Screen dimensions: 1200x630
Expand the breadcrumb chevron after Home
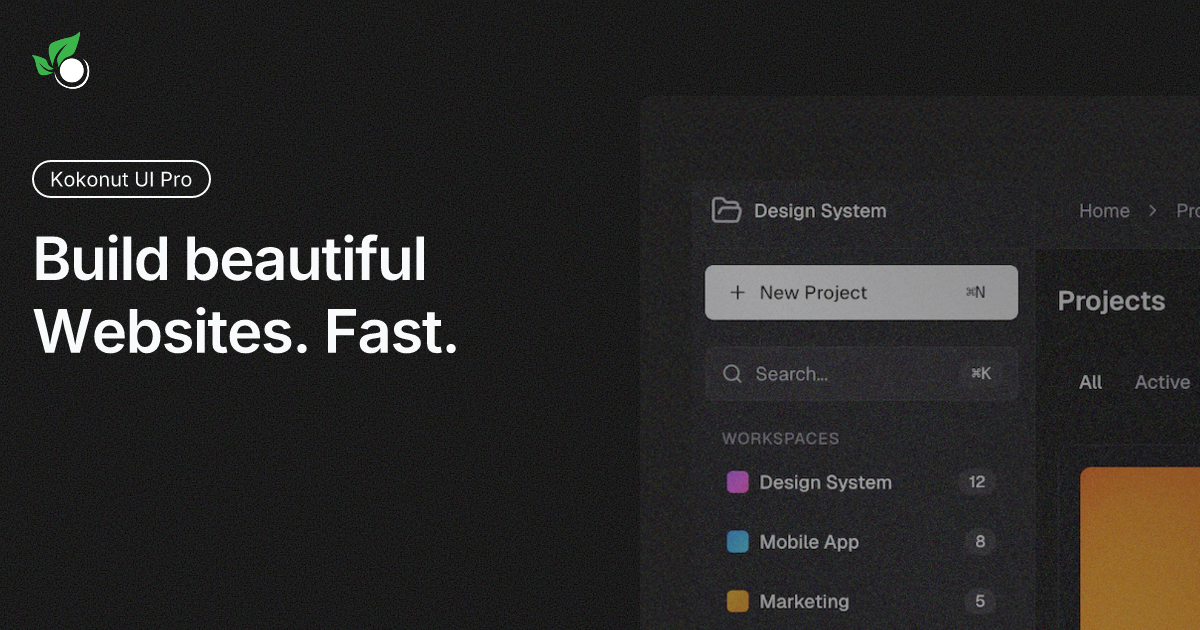point(1152,211)
